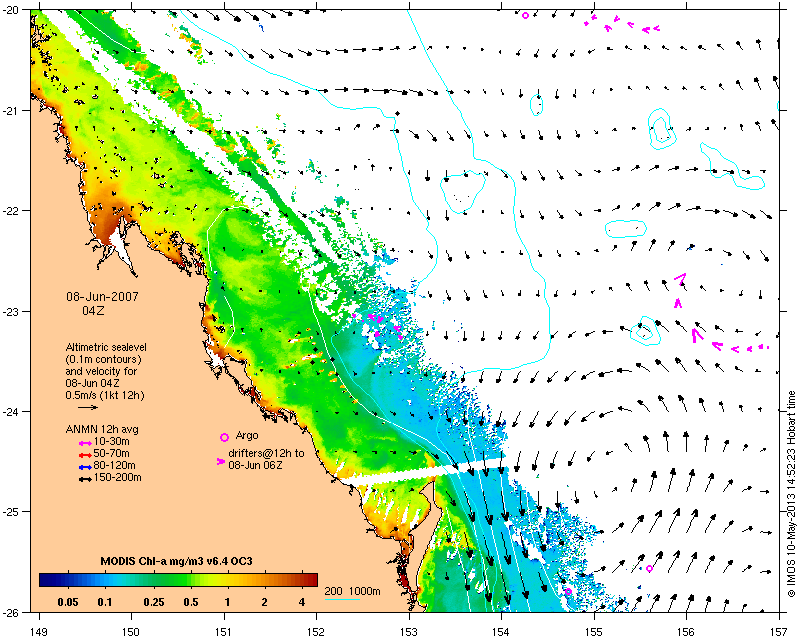Viewport: 800px width, 640px height.
Task: Click the '151' longitude axis label
Action: click(224, 632)
